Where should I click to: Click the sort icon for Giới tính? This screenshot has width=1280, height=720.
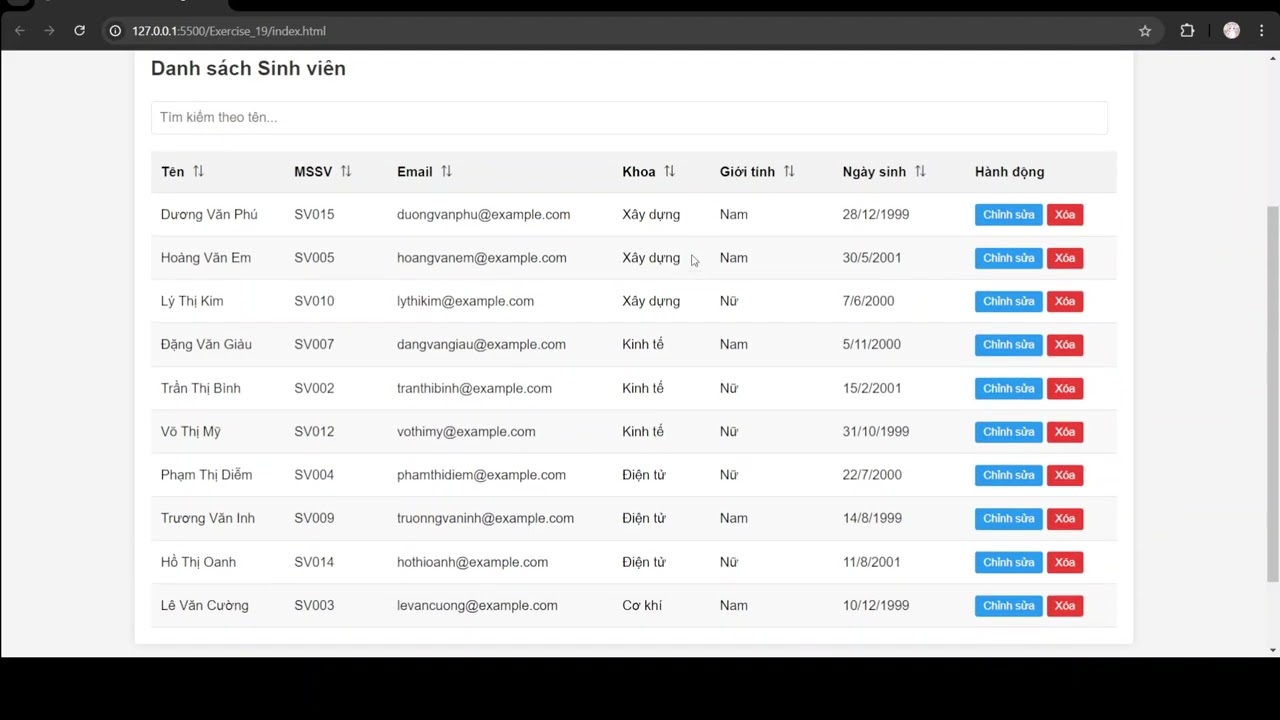(x=789, y=172)
